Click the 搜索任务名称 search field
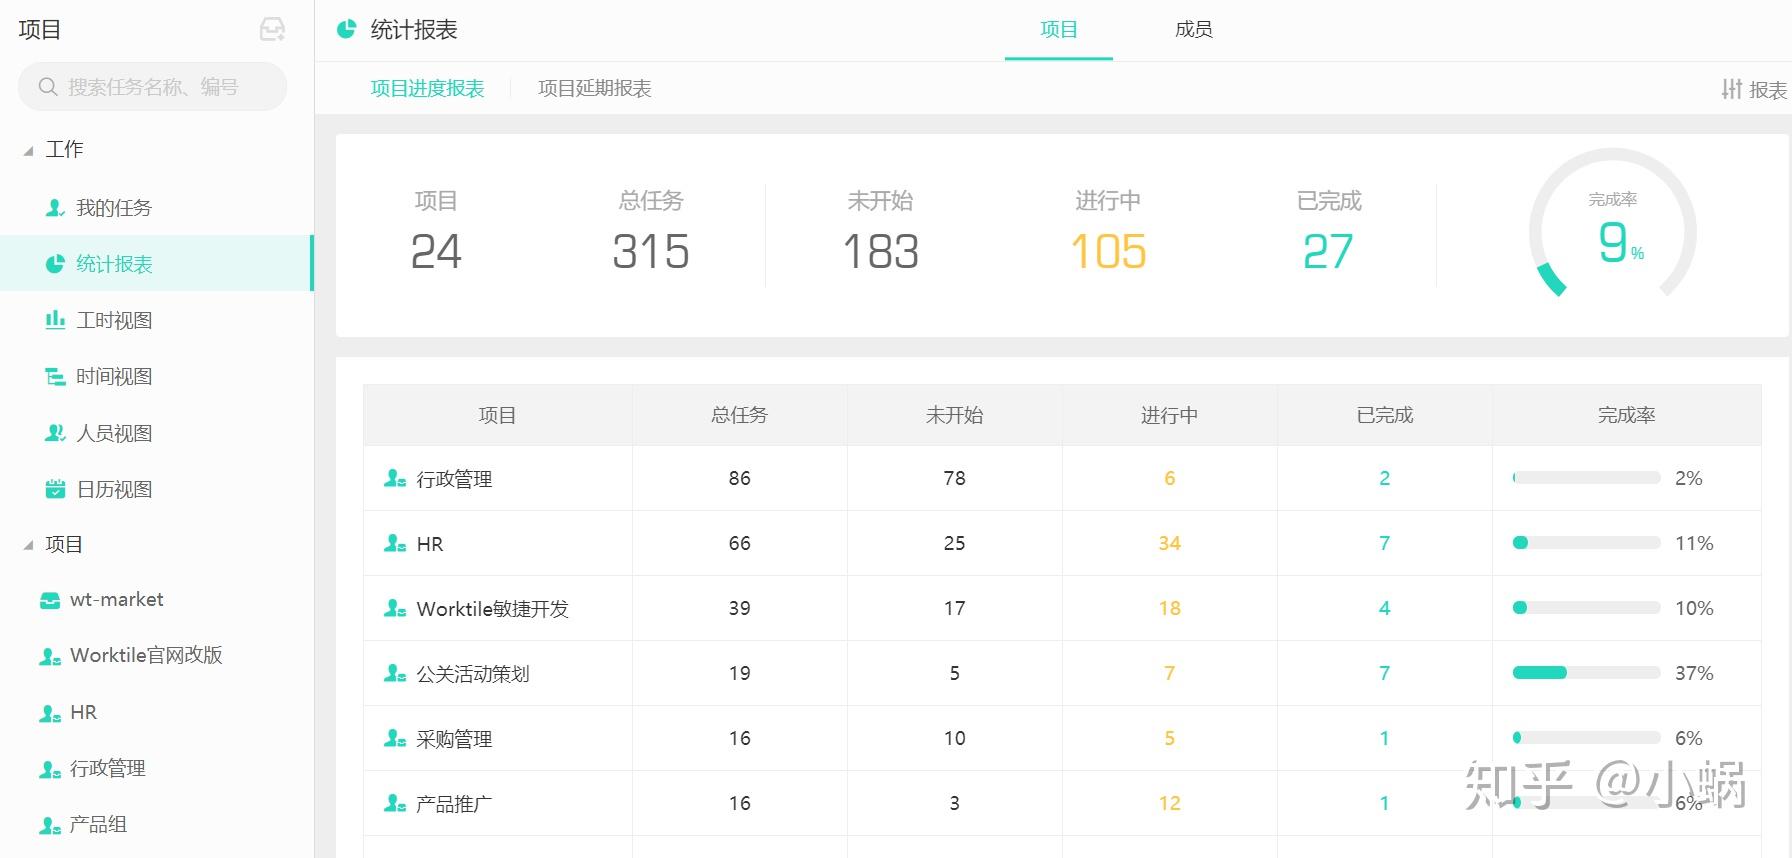This screenshot has height=858, width=1792. (152, 87)
